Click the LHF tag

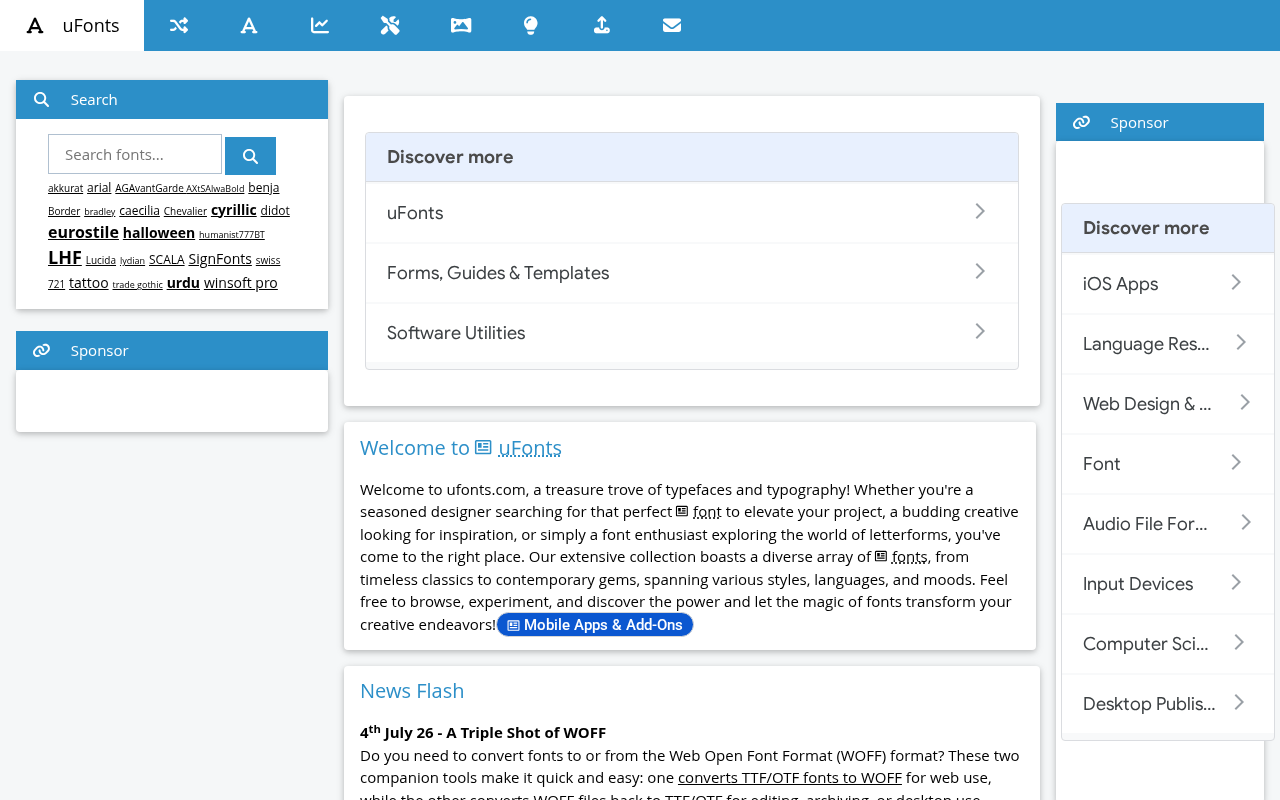65,257
